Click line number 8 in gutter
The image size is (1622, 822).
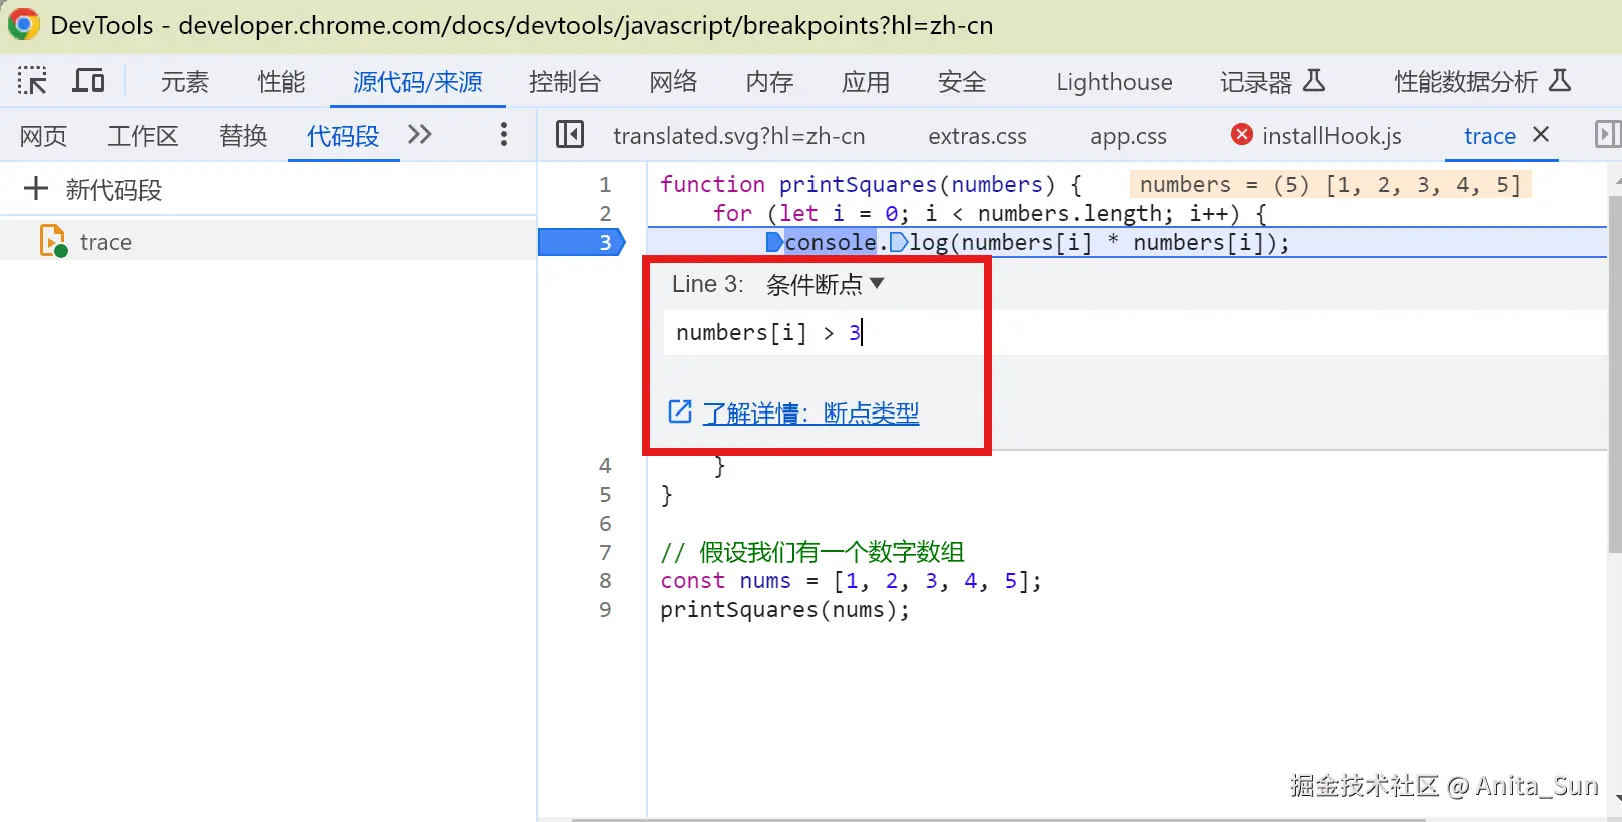click(604, 581)
